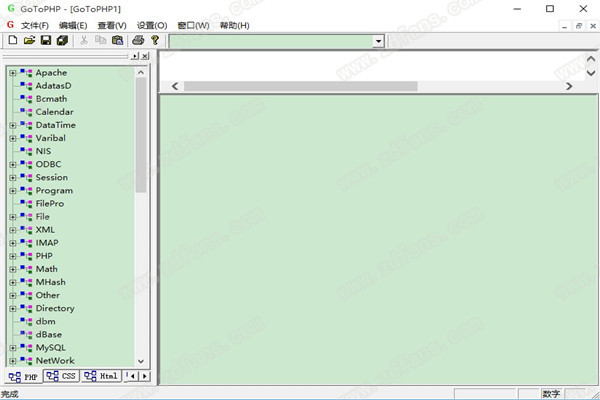Close the function tree side panel
The height and width of the screenshot is (400, 600).
click(145, 56)
